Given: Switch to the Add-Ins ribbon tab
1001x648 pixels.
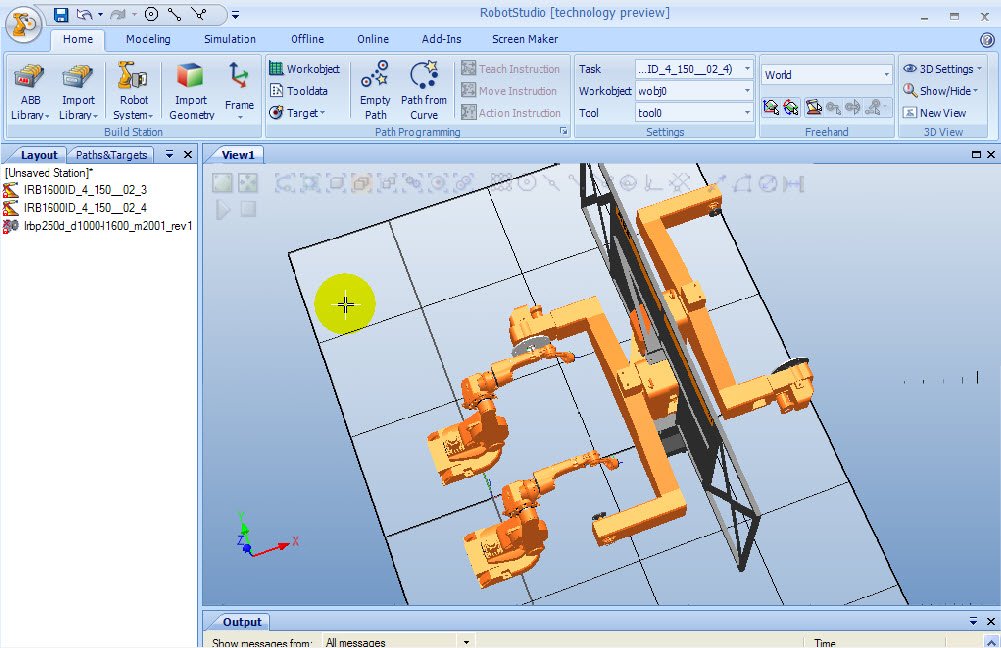Looking at the screenshot, I should pos(441,39).
